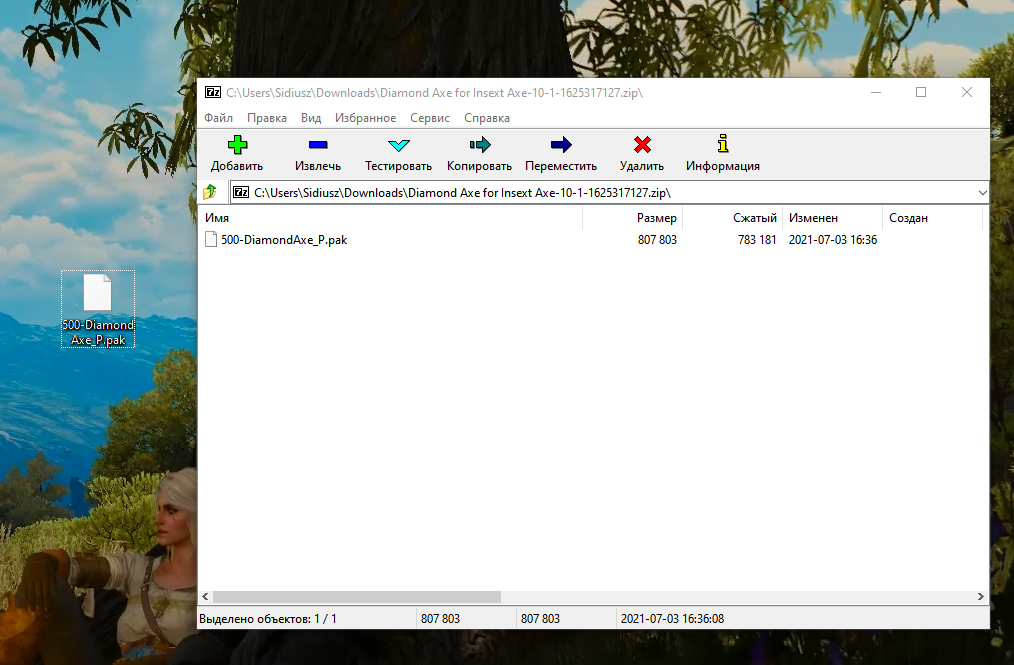
Task: Click the blue minus Извлечь icon
Action: pyautogui.click(x=318, y=145)
